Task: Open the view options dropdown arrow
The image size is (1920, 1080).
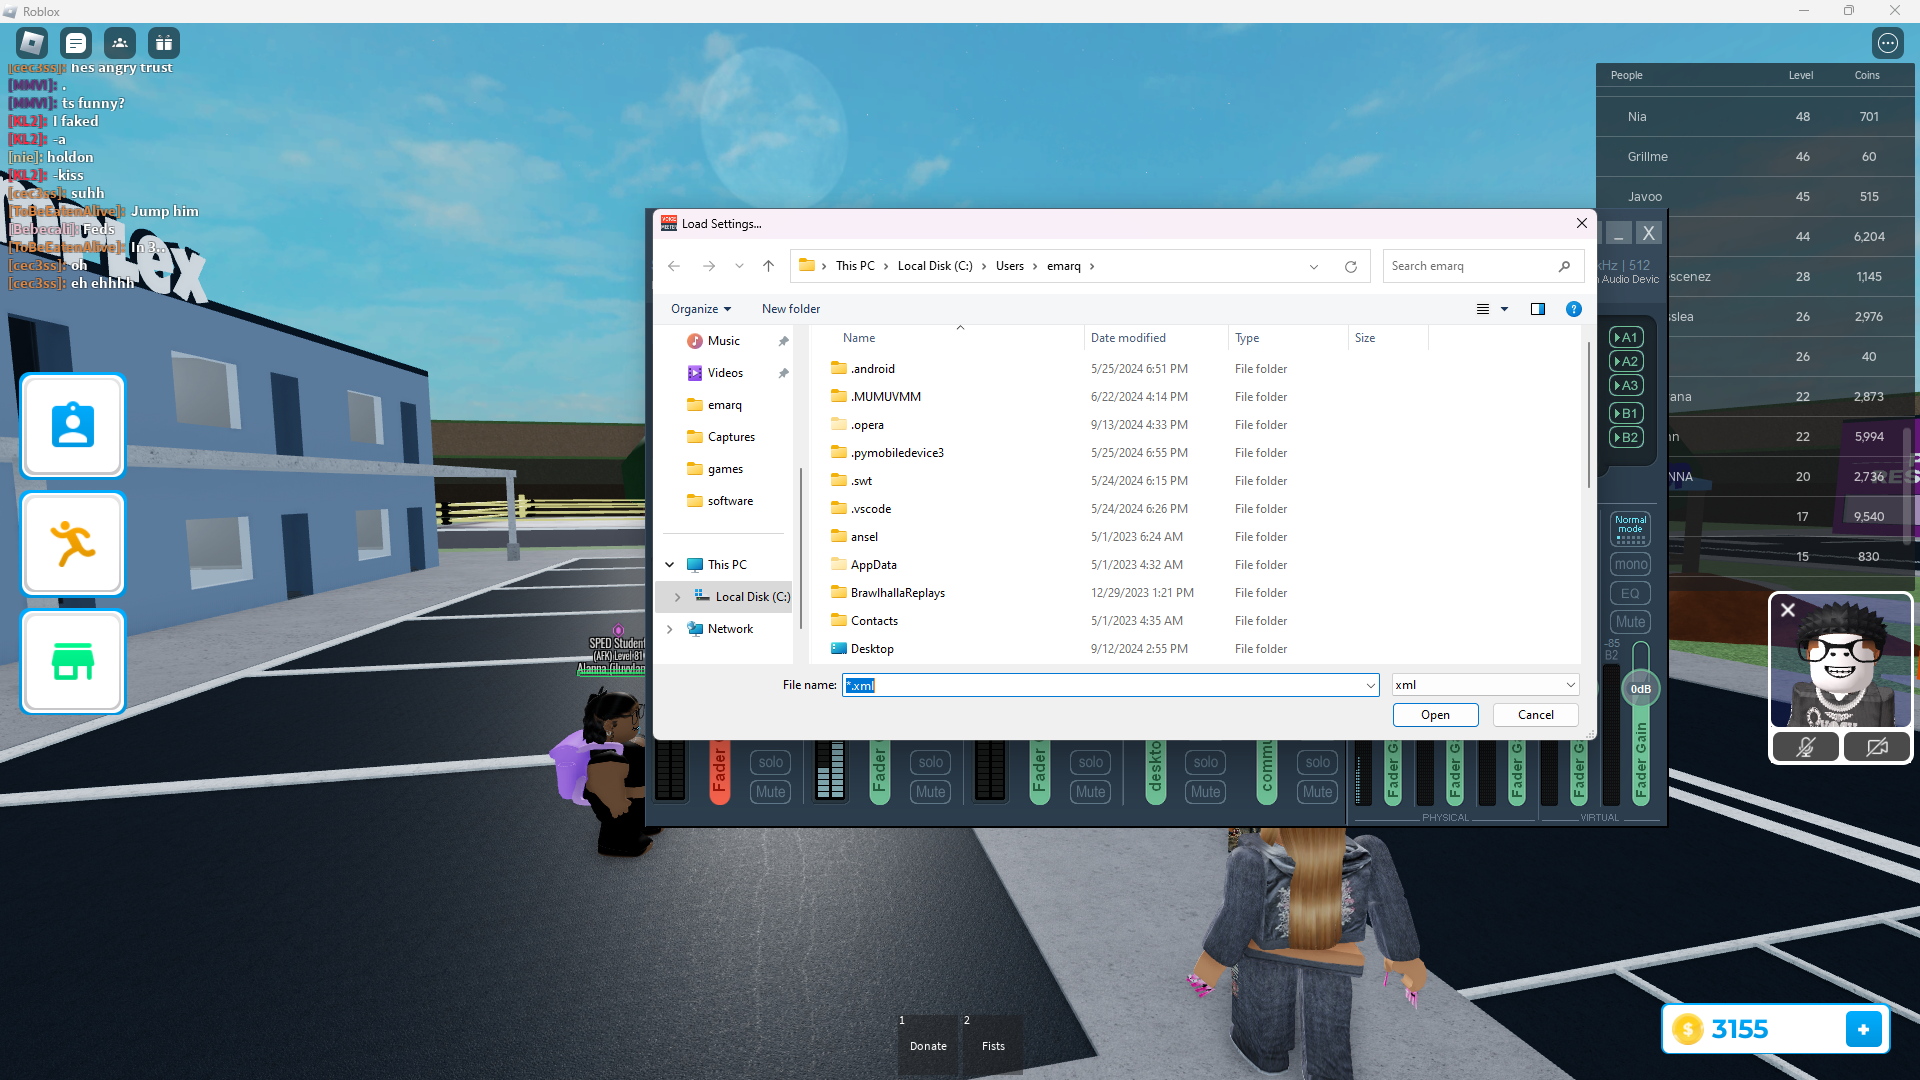Action: (1504, 309)
